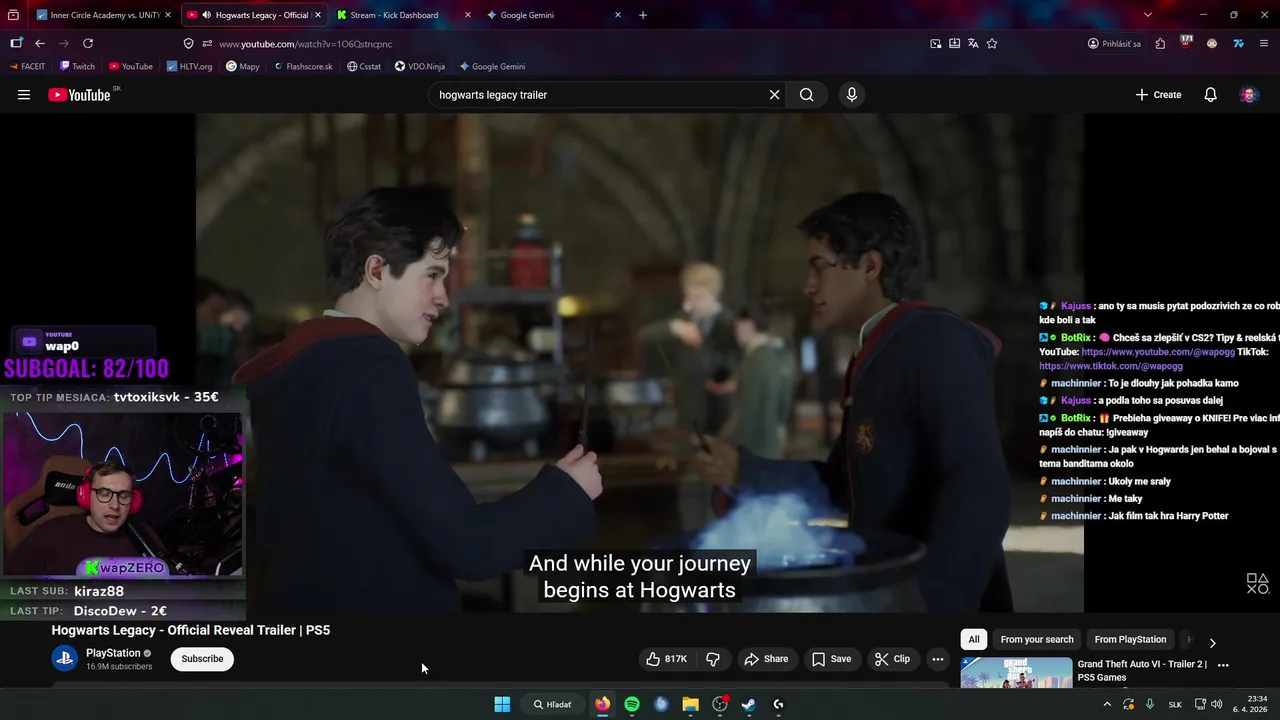Viewport: 1280px width, 720px height.
Task: Select the From PlayStation chip
Action: [1130, 639]
